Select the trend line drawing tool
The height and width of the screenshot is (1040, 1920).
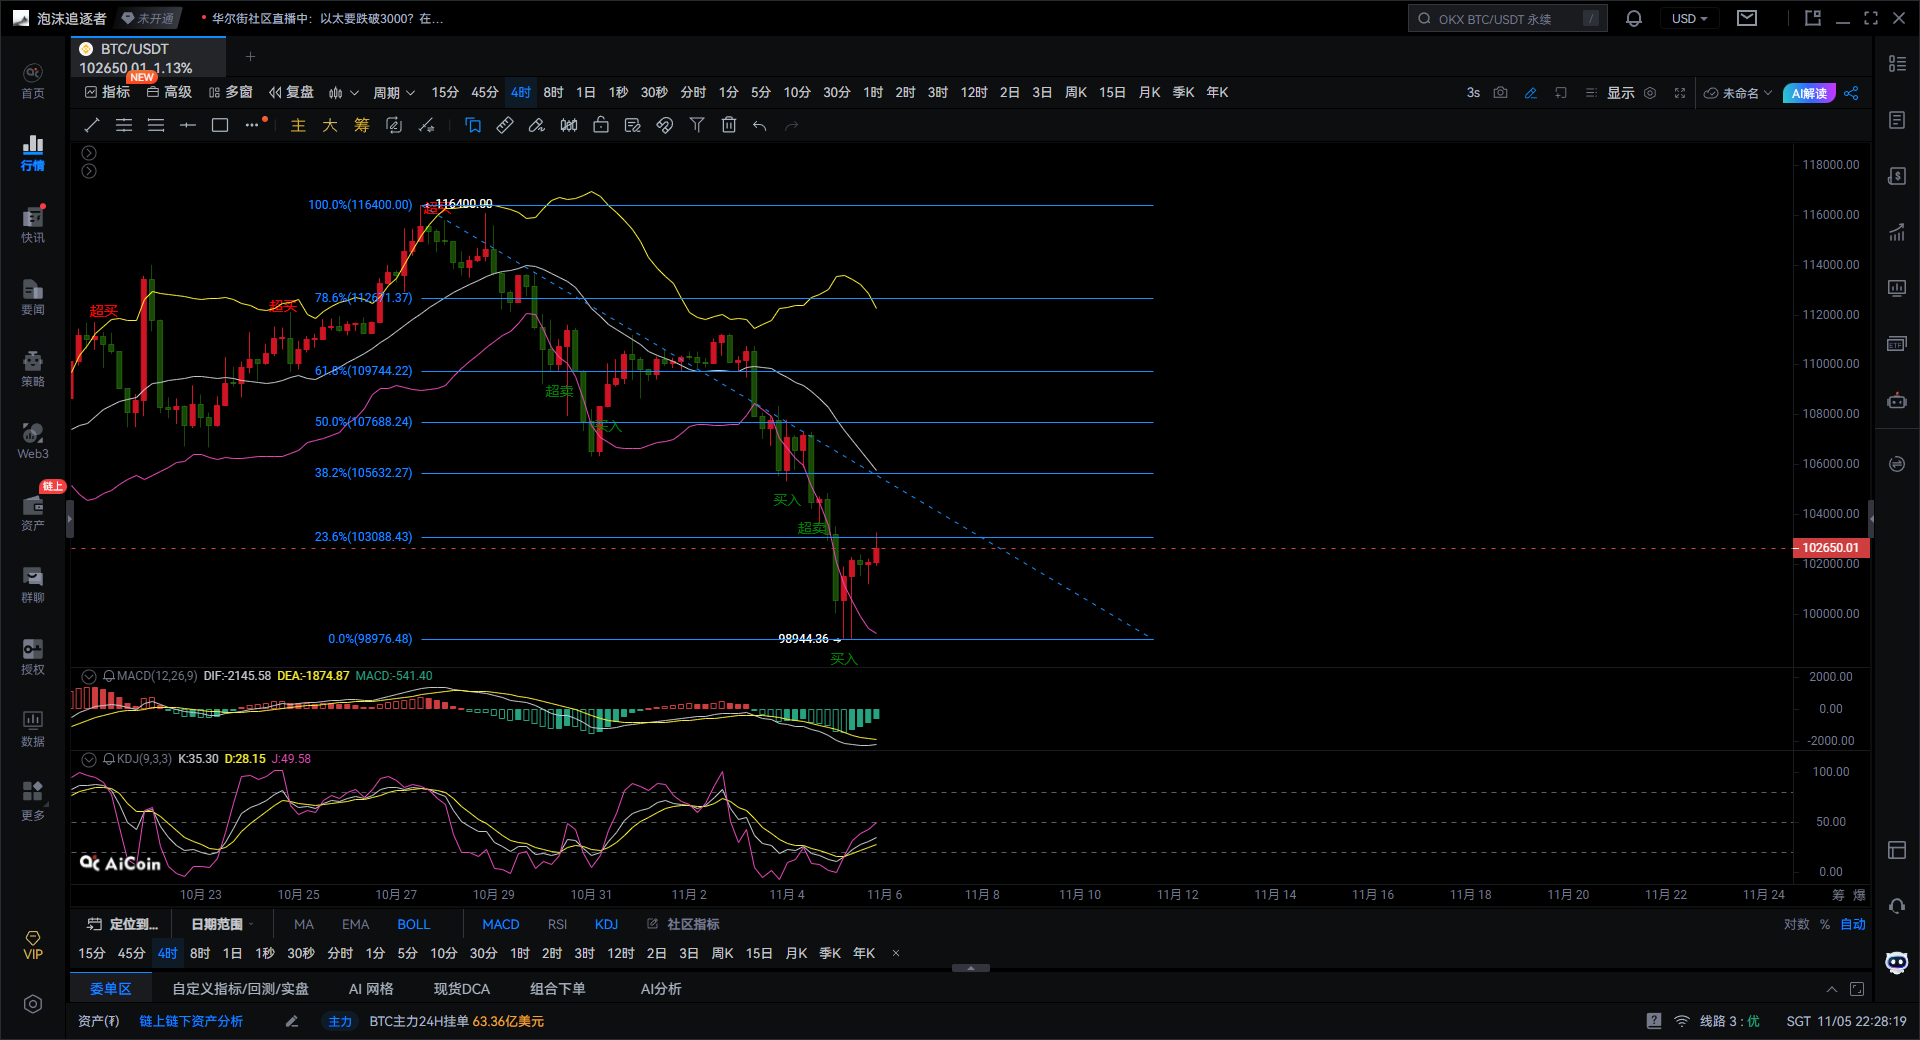pyautogui.click(x=92, y=125)
